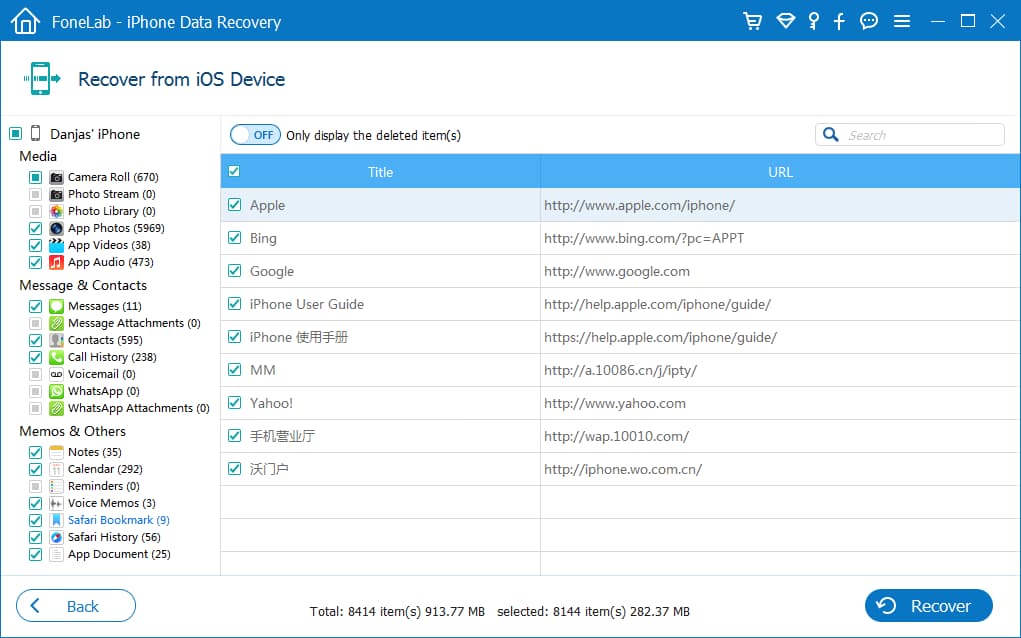Viewport: 1021px width, 638px height.
Task: Click the Safari History compass icon
Action: [x=57, y=537]
